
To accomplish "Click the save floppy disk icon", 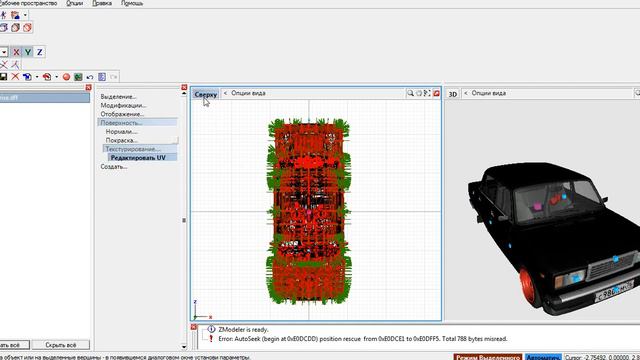I will (x=3, y=77).
